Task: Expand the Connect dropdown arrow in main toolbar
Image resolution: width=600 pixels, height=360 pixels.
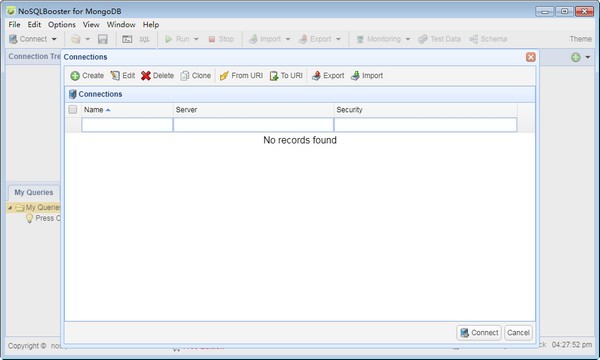Action: (x=54, y=39)
